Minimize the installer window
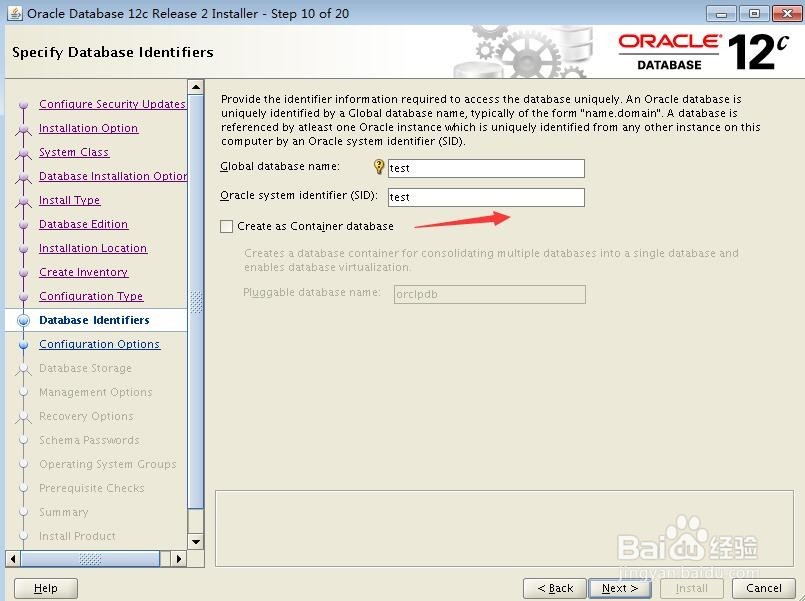 (721, 14)
